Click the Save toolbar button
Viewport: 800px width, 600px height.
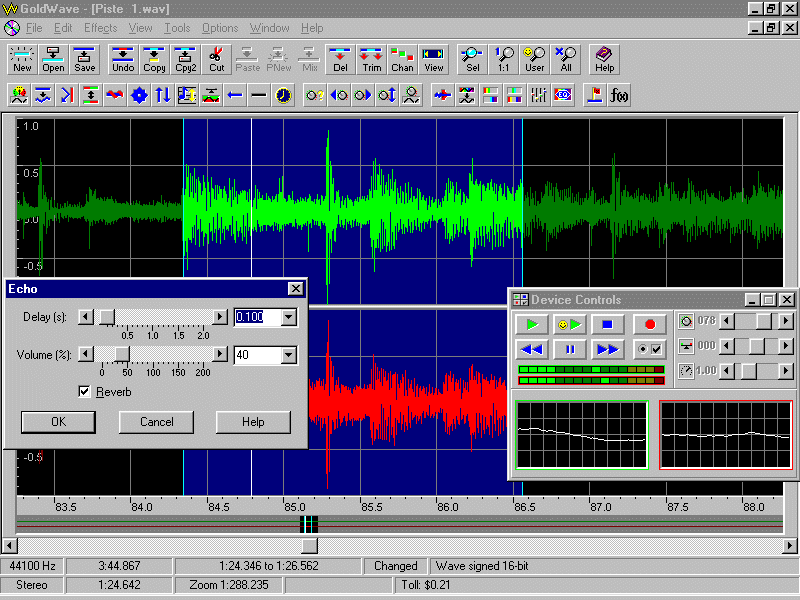pos(84,60)
